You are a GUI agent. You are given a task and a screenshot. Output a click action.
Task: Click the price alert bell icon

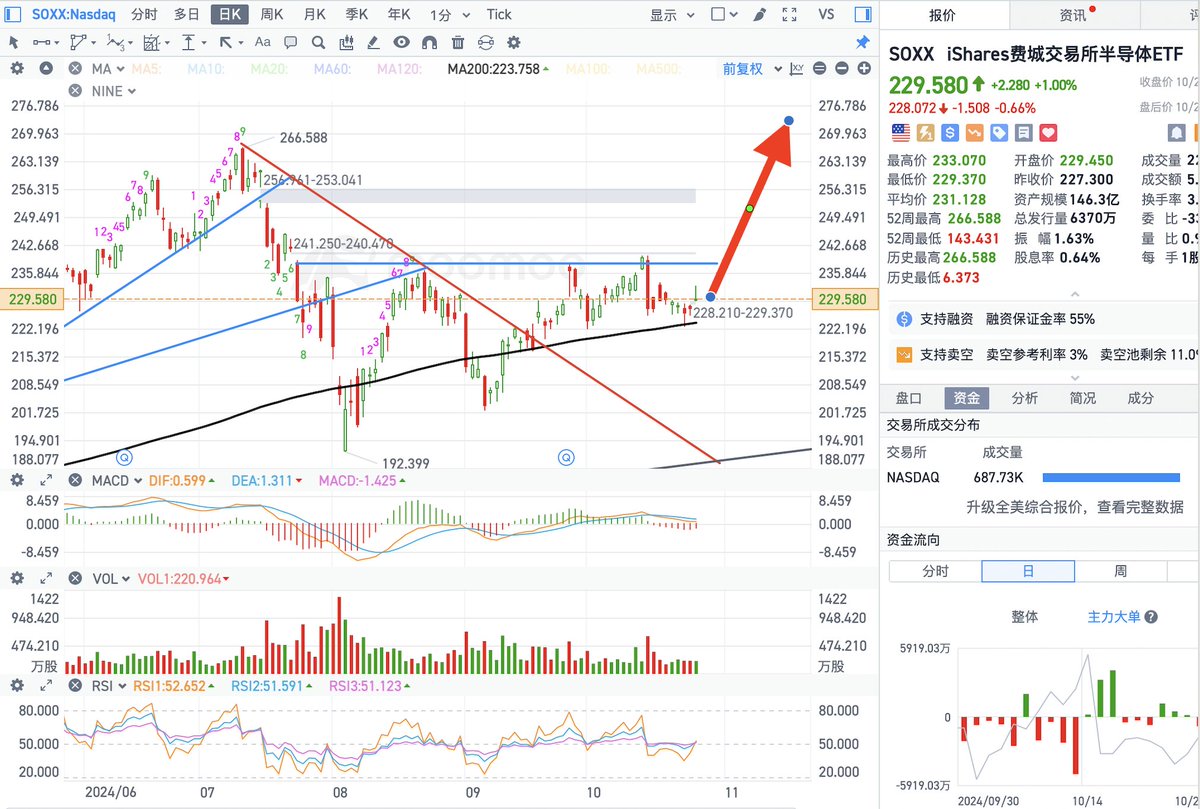(1175, 132)
